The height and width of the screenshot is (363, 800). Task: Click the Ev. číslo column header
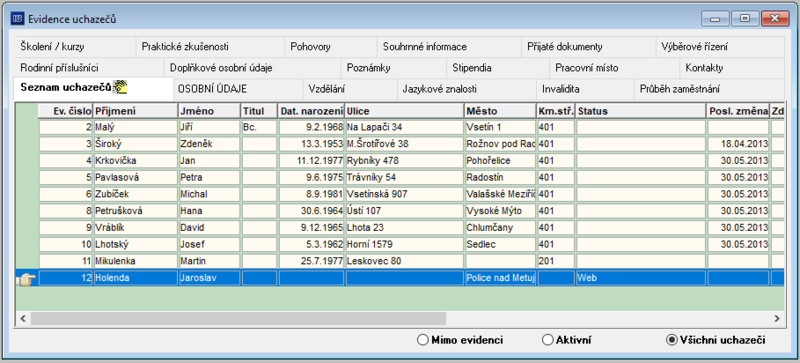(66, 111)
